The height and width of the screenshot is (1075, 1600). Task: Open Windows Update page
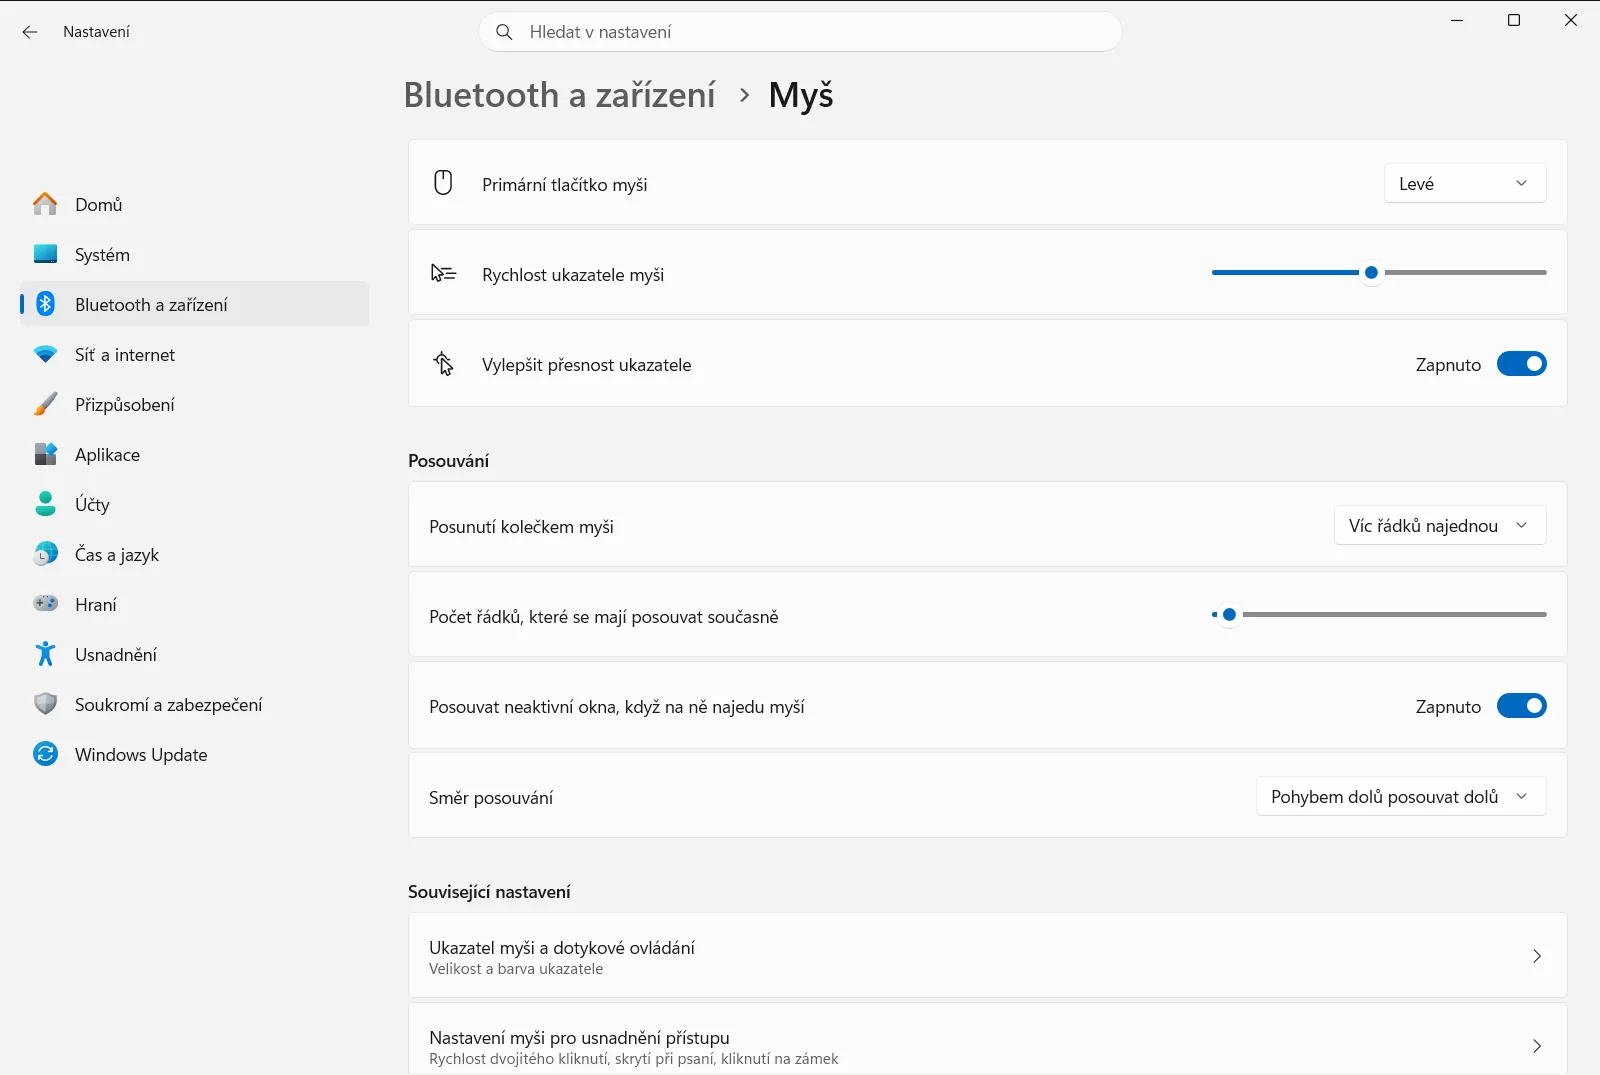[x=194, y=754]
